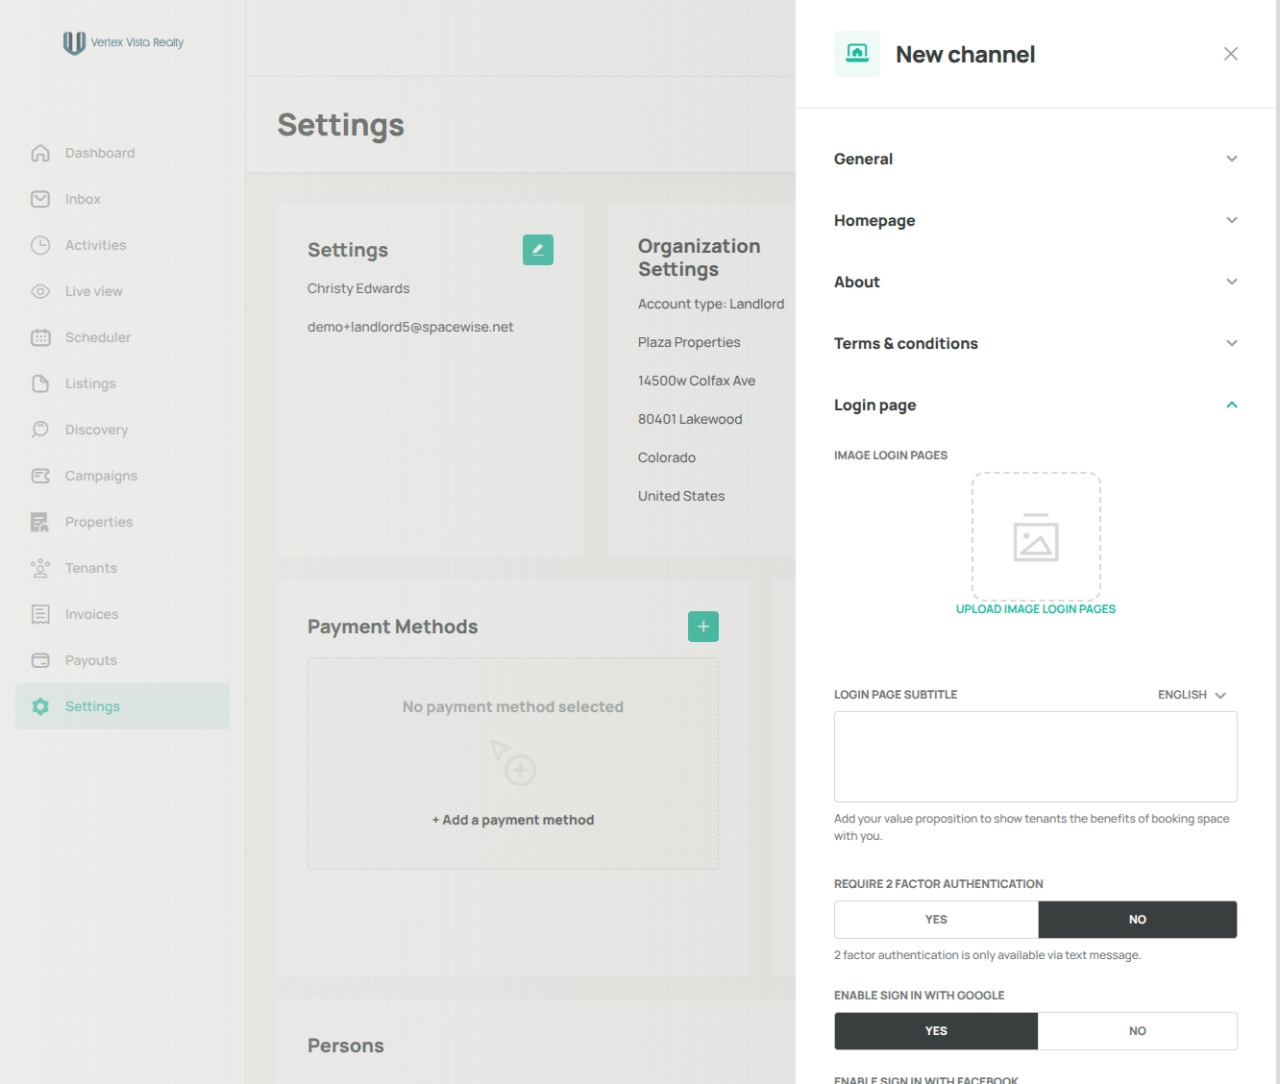Select the Tenants people icon

tap(40, 568)
